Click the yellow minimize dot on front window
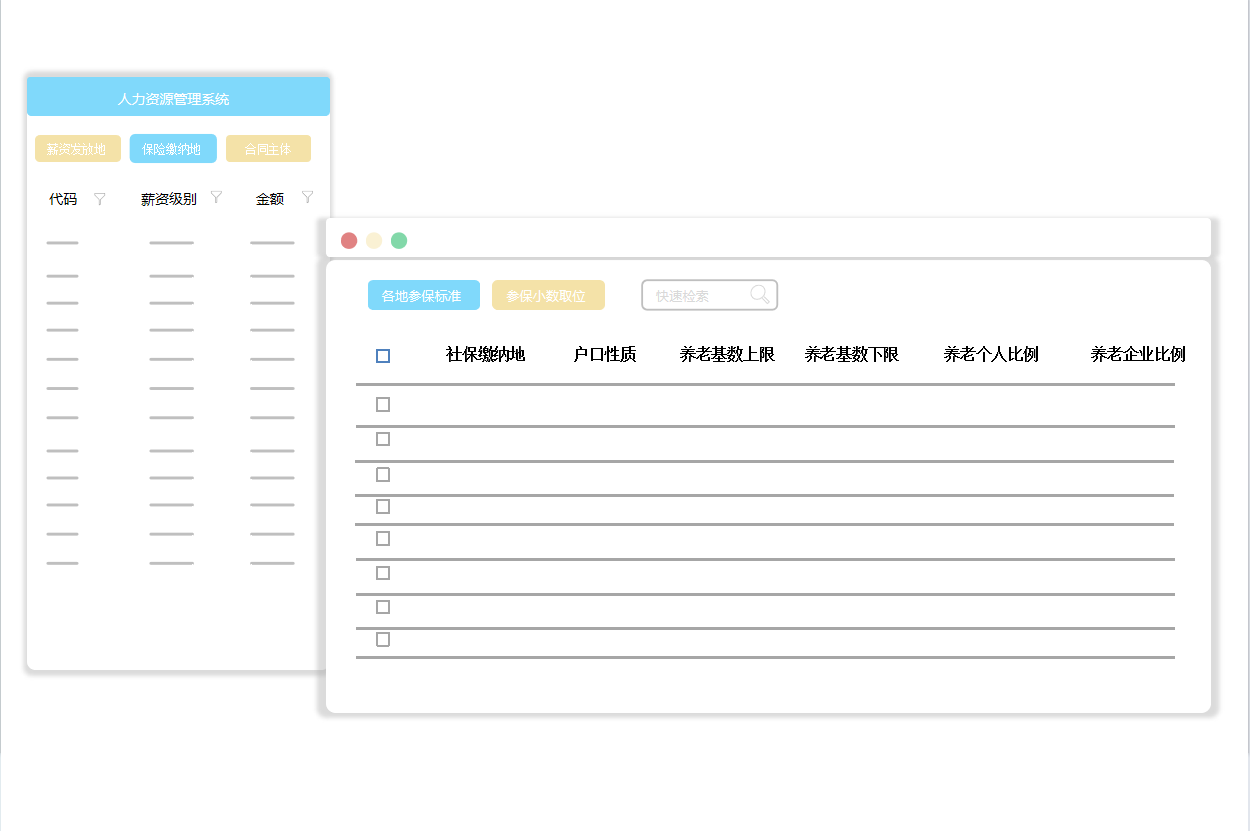 pyautogui.click(x=374, y=240)
